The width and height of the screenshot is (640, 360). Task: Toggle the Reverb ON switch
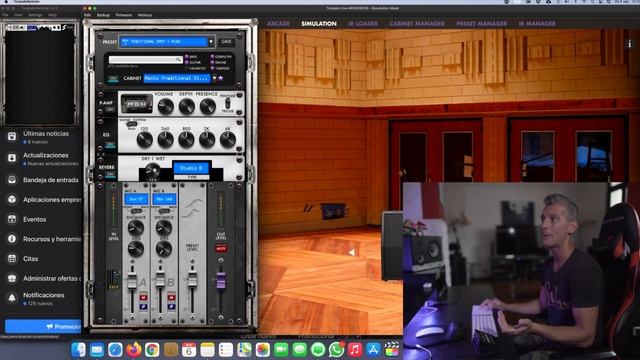(x=110, y=175)
